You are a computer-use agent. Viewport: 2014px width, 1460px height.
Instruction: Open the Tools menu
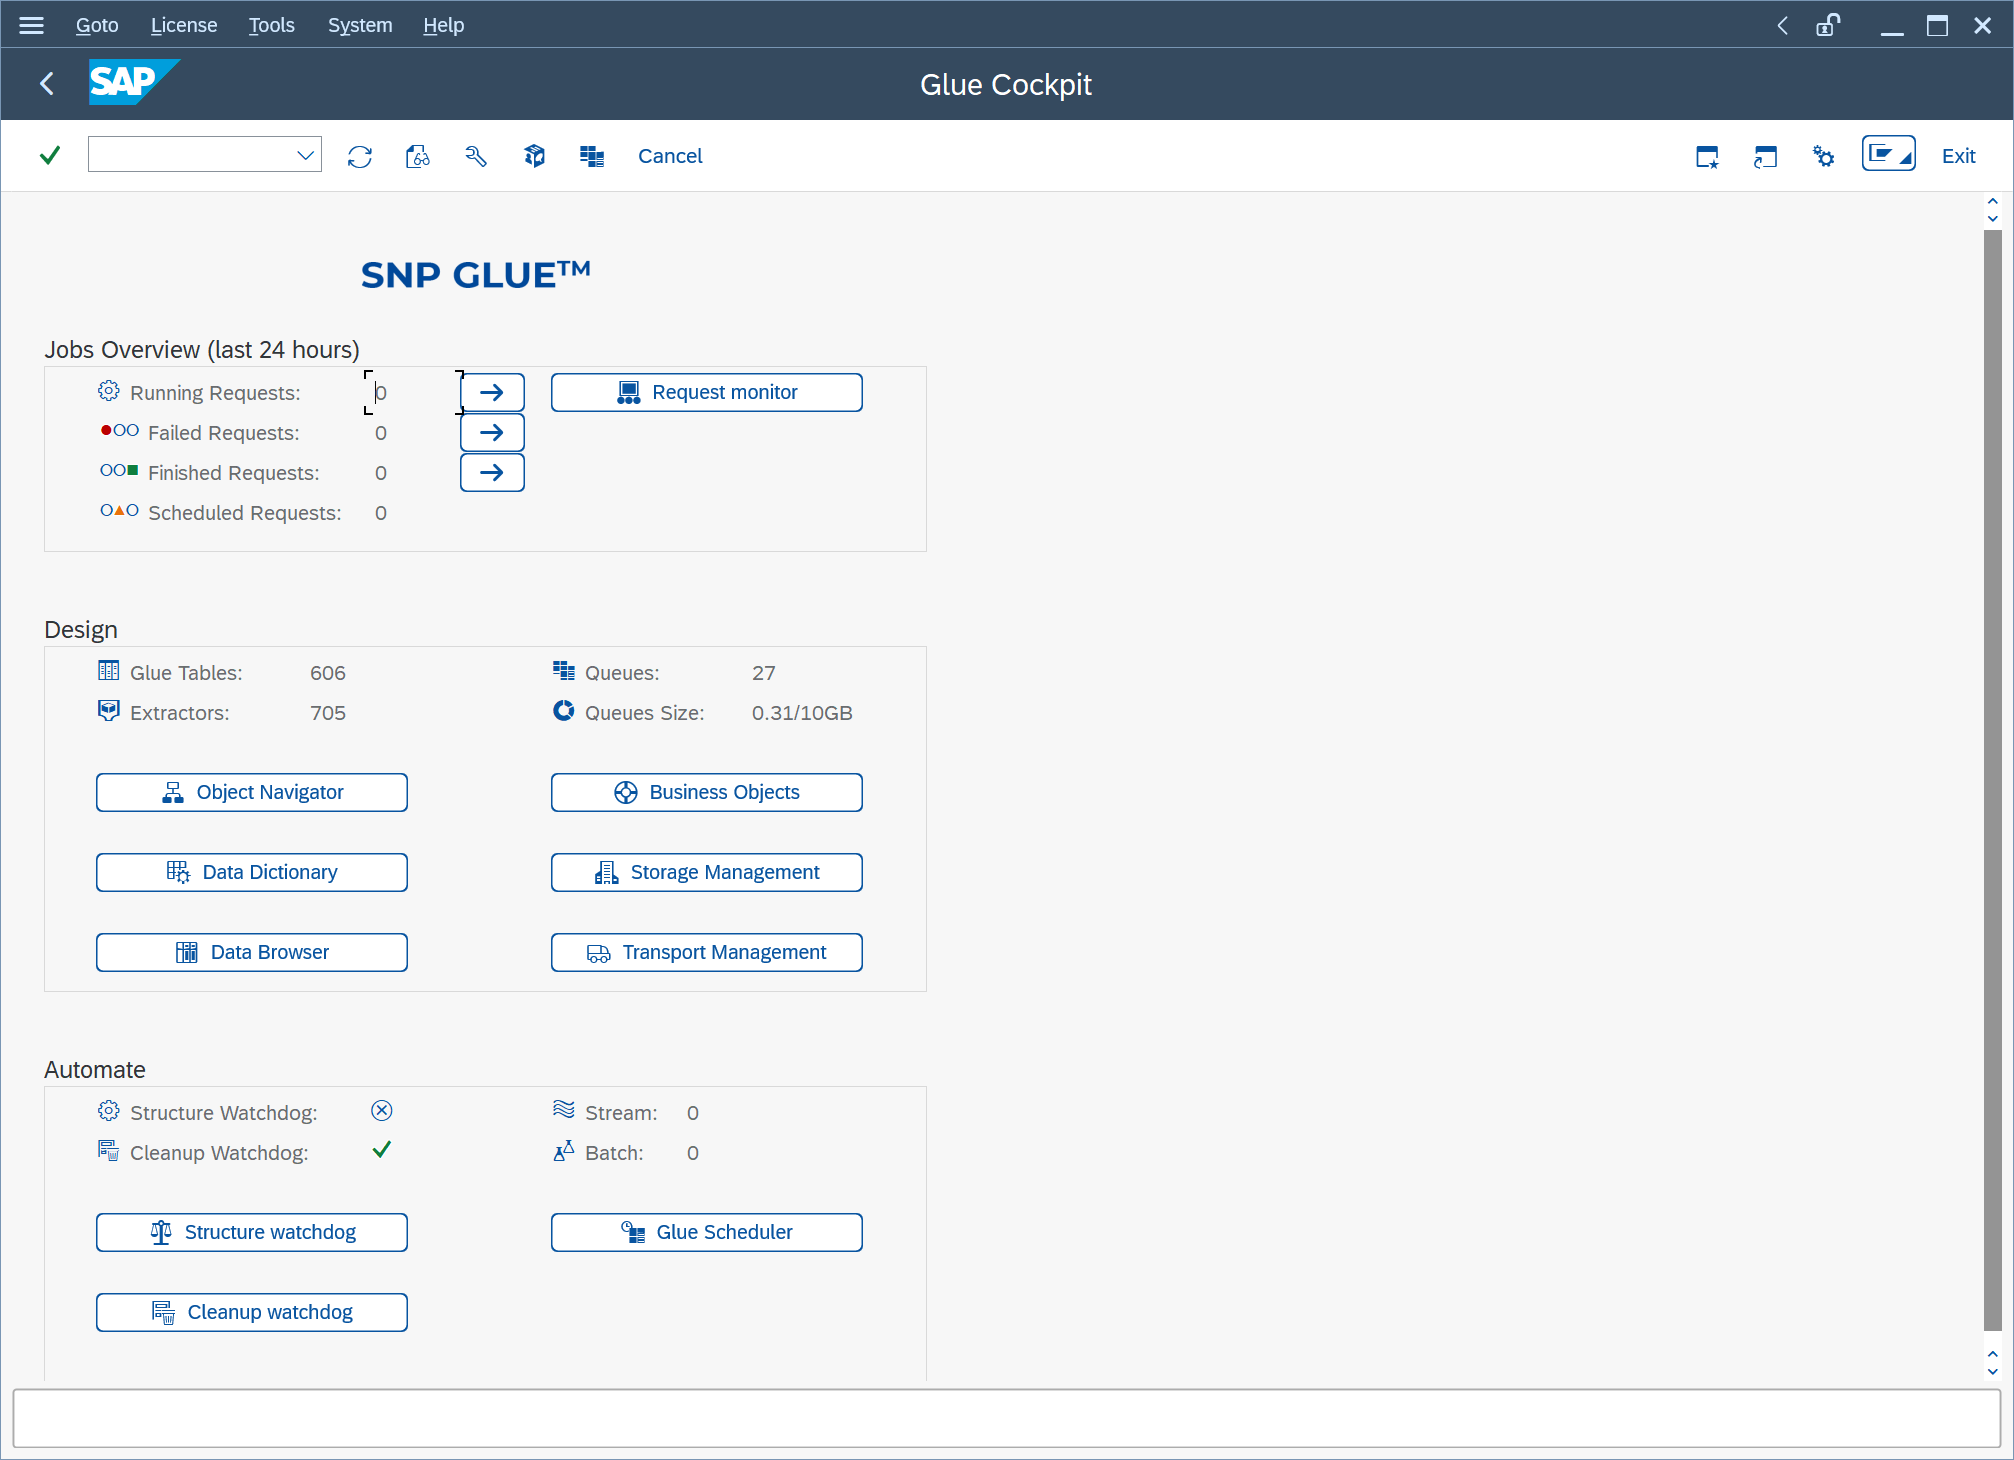[x=271, y=25]
